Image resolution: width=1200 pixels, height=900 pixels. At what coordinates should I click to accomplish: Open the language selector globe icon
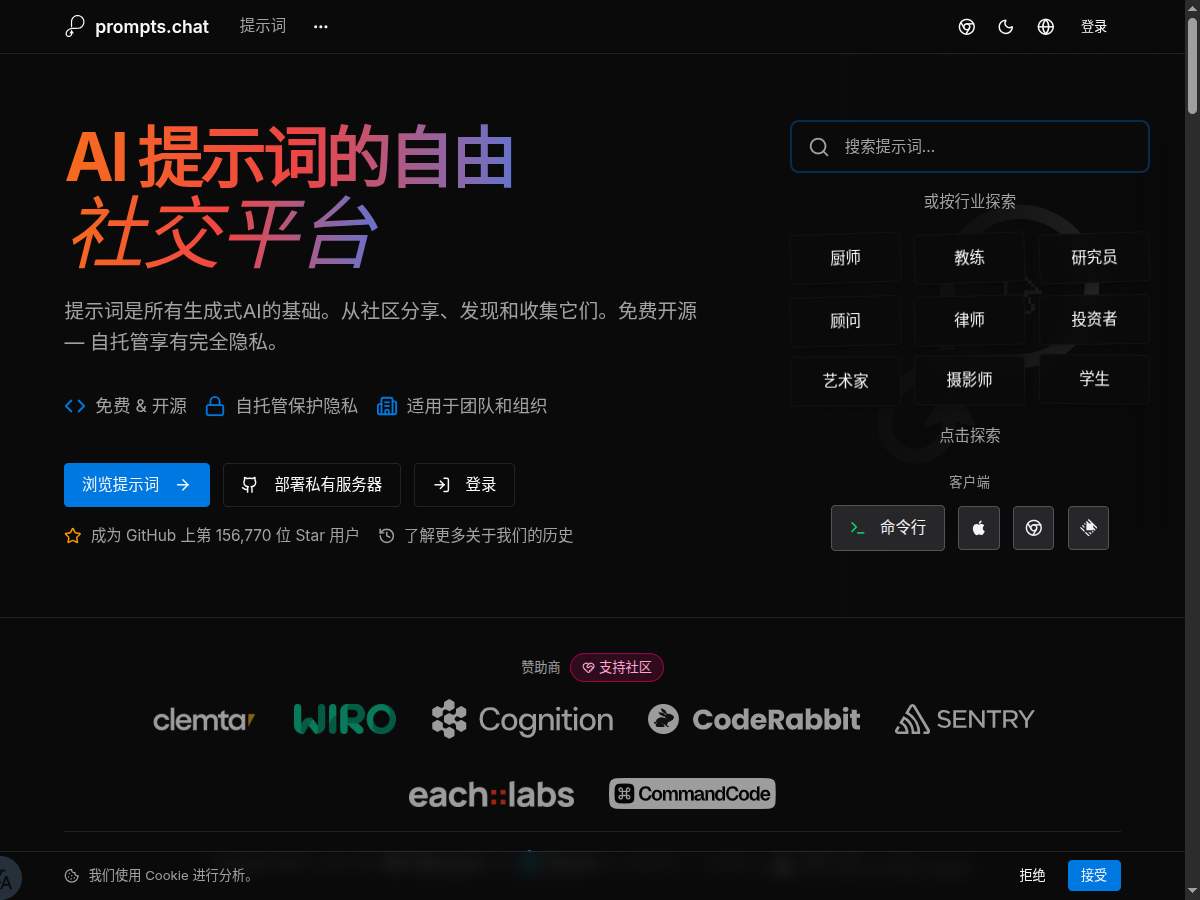[1046, 27]
